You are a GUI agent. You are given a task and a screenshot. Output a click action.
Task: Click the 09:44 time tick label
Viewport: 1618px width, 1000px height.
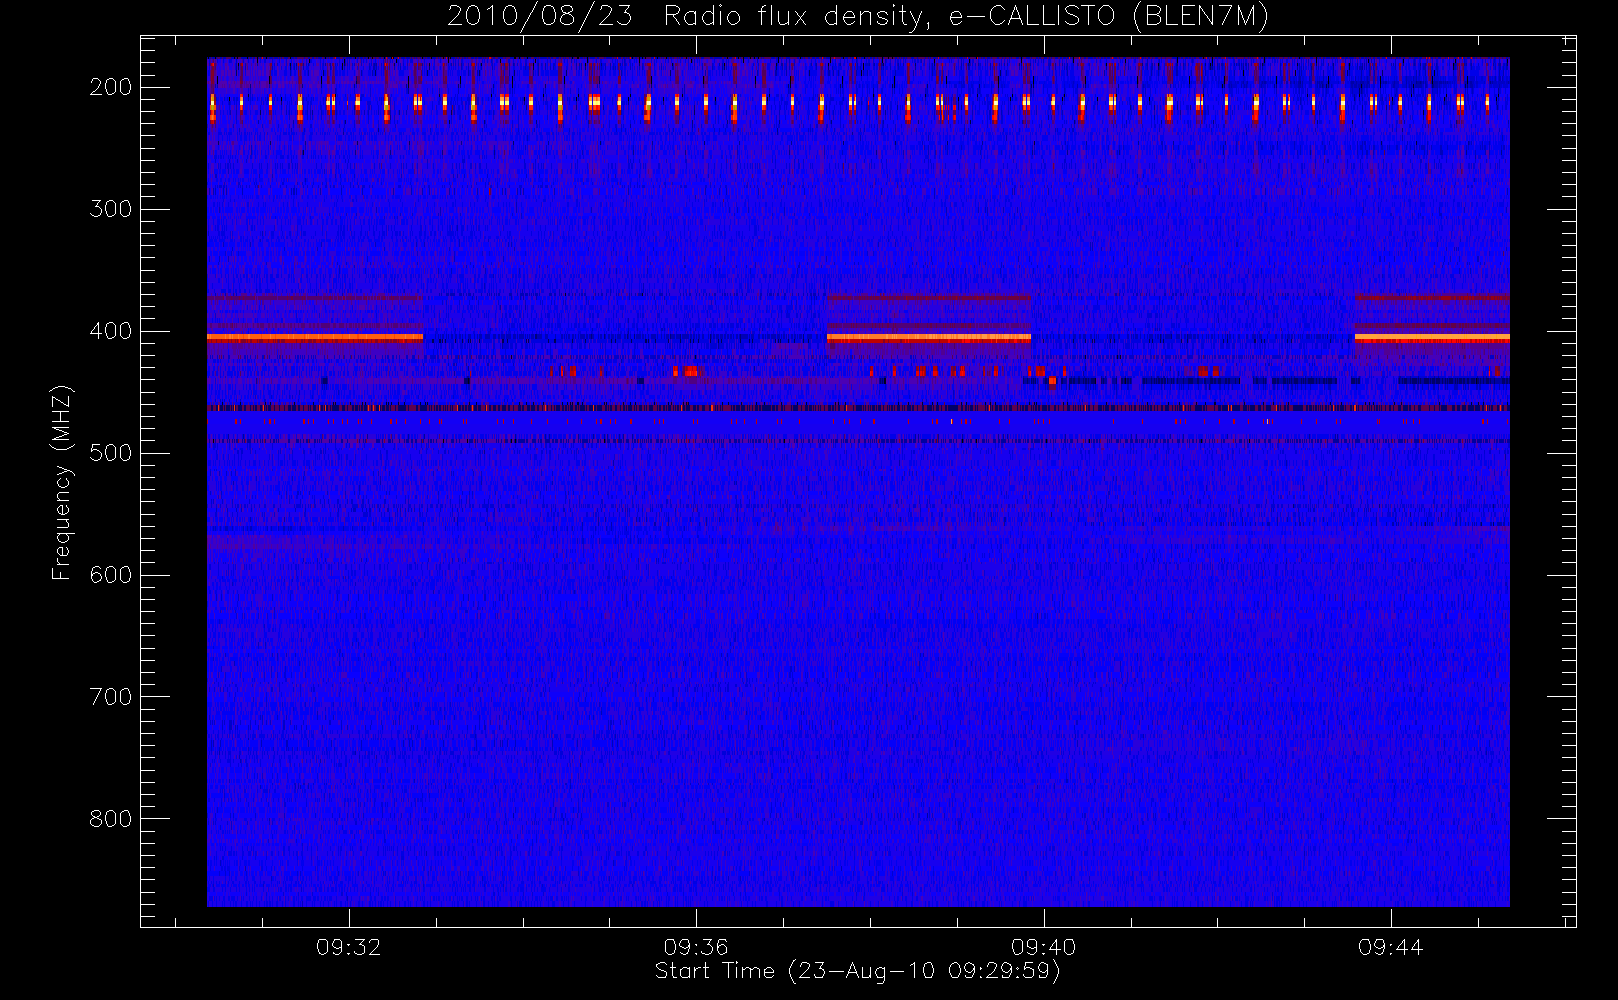pyautogui.click(x=1391, y=947)
